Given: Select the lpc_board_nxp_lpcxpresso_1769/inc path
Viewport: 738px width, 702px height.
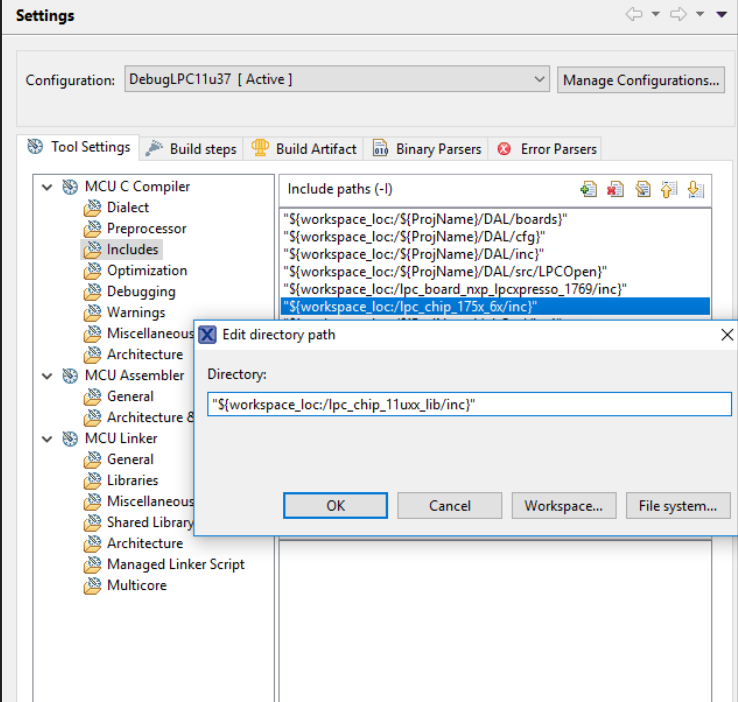Looking at the screenshot, I should click(x=495, y=289).
